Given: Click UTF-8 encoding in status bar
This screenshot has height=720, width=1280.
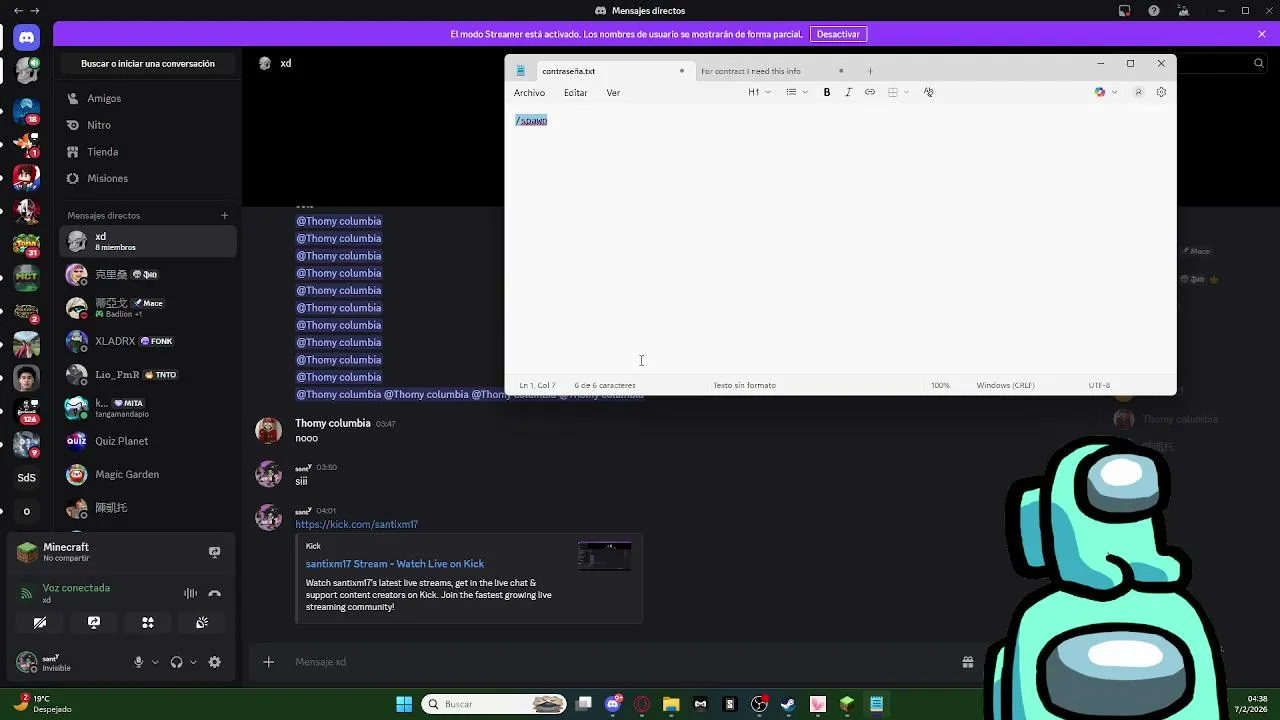Looking at the screenshot, I should pos(1099,385).
